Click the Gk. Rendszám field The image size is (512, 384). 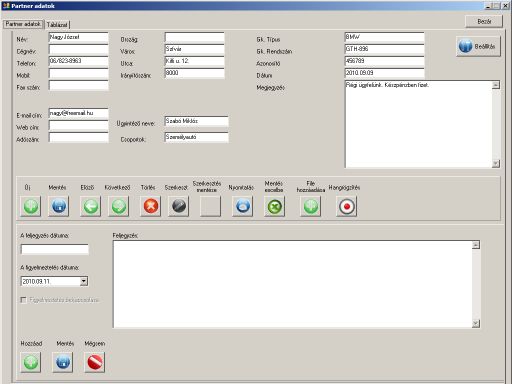pyautogui.click(x=384, y=49)
